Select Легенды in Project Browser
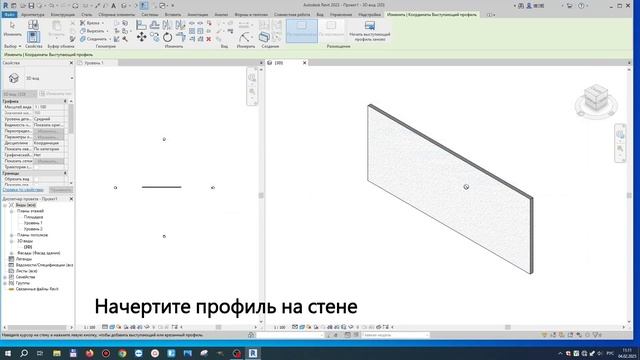This screenshot has width=640, height=360. click(24, 259)
